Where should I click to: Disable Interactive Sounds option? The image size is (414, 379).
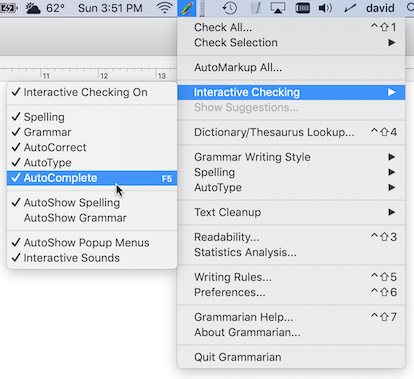coord(92,258)
